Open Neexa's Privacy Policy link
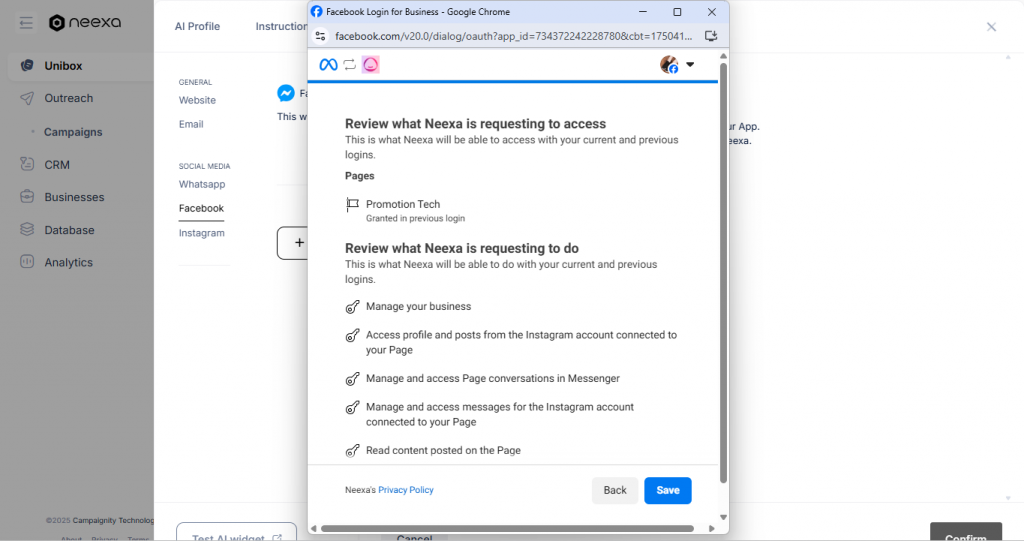 (x=406, y=489)
